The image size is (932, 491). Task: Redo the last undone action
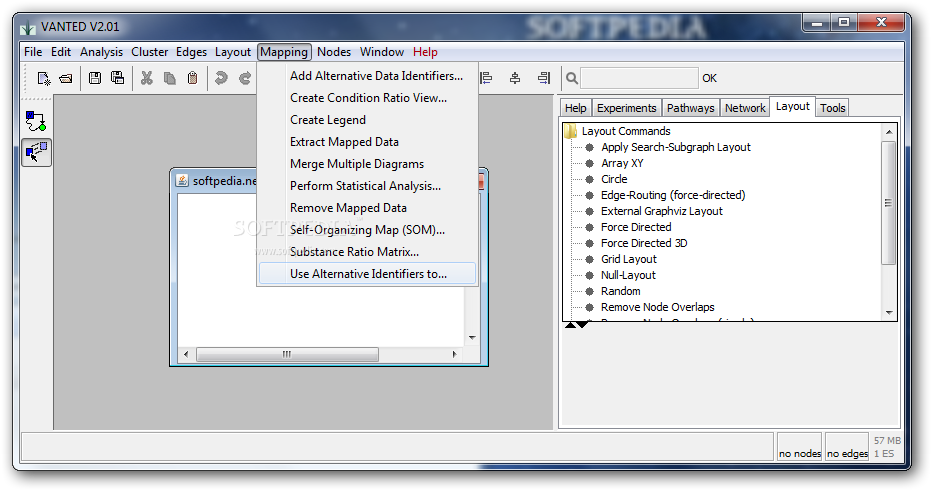click(x=245, y=78)
